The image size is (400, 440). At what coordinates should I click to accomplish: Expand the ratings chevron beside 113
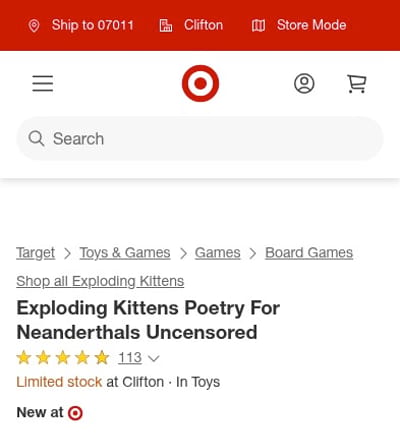point(153,359)
